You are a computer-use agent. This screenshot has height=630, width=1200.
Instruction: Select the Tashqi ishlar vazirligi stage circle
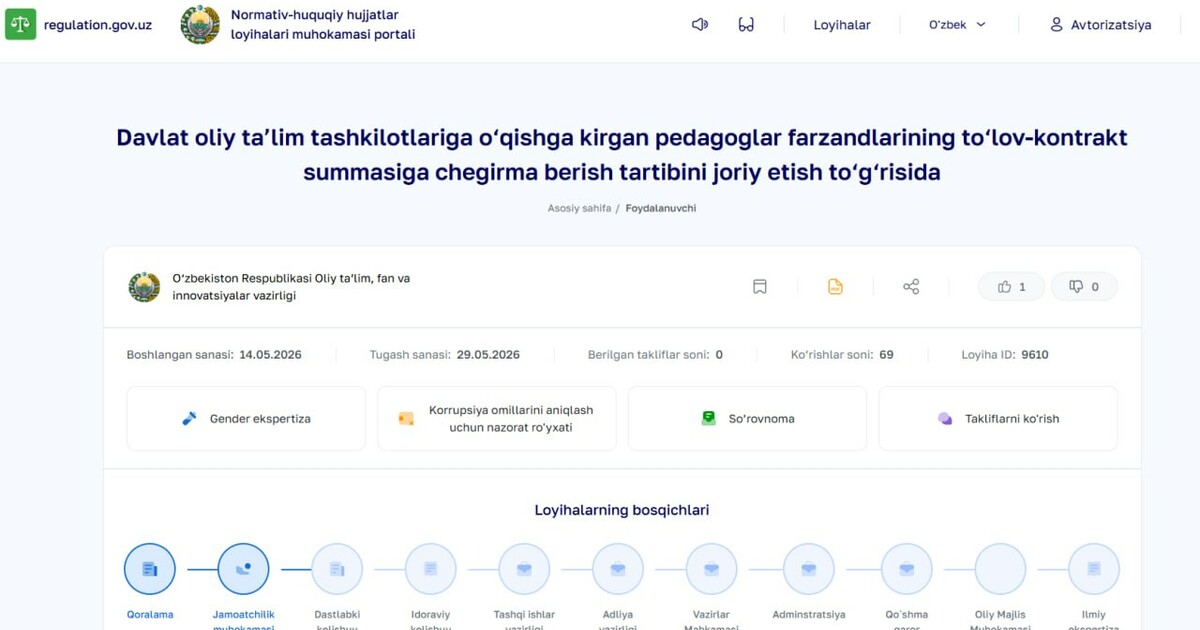[524, 569]
